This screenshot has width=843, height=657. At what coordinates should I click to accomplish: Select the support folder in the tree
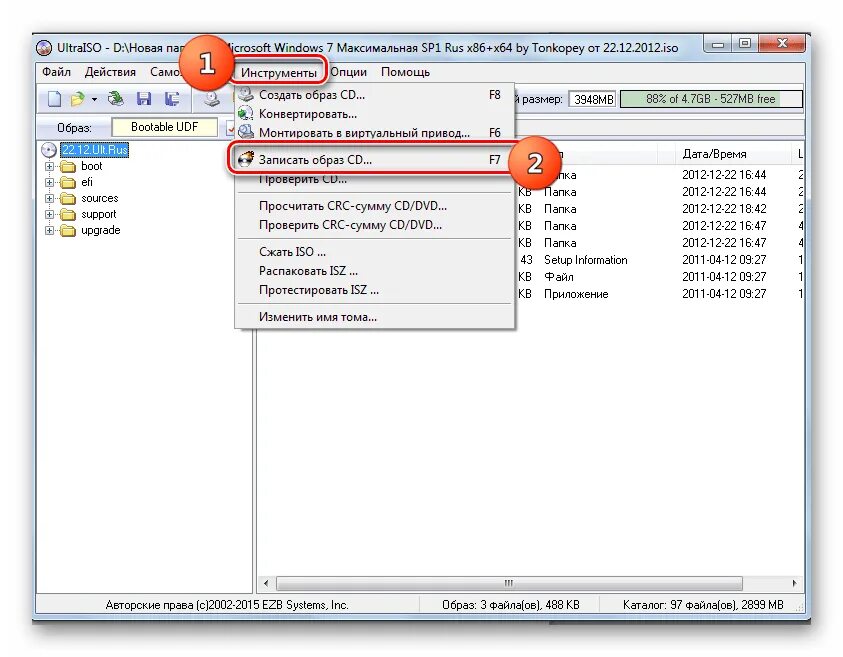pyautogui.click(x=98, y=215)
